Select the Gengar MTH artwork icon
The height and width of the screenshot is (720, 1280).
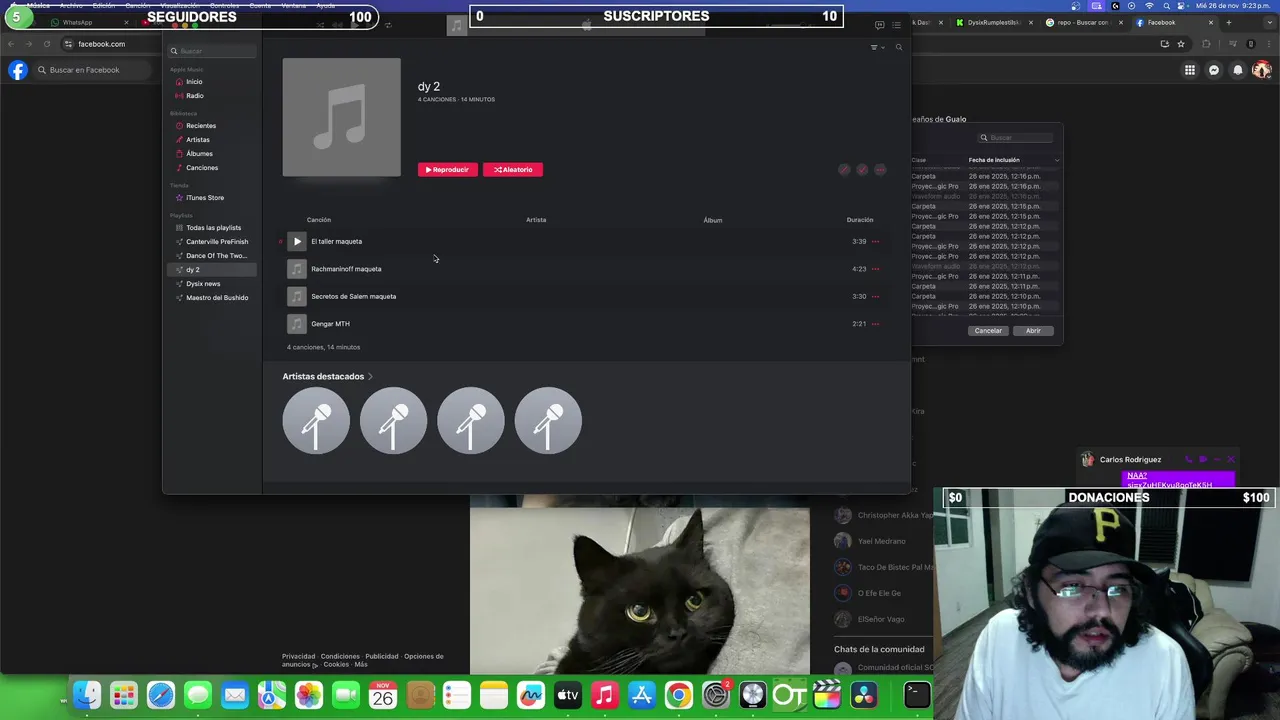pyautogui.click(x=297, y=324)
